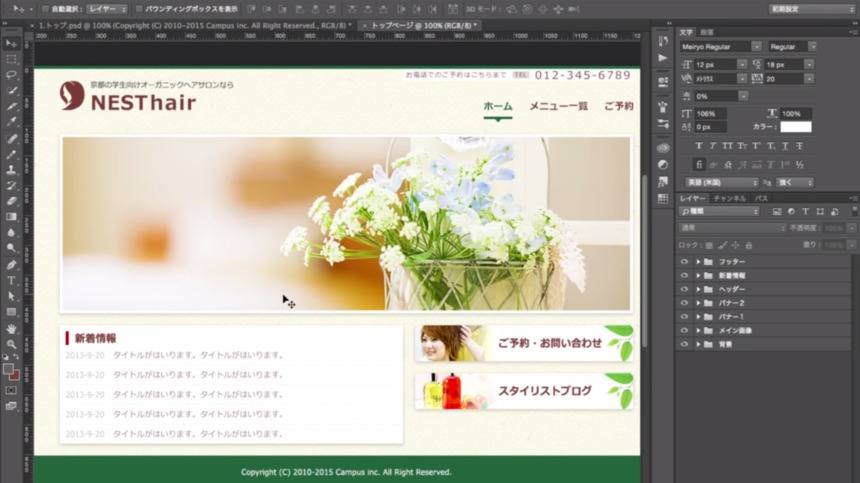Apply strikethrough in Character panel

[800, 146]
